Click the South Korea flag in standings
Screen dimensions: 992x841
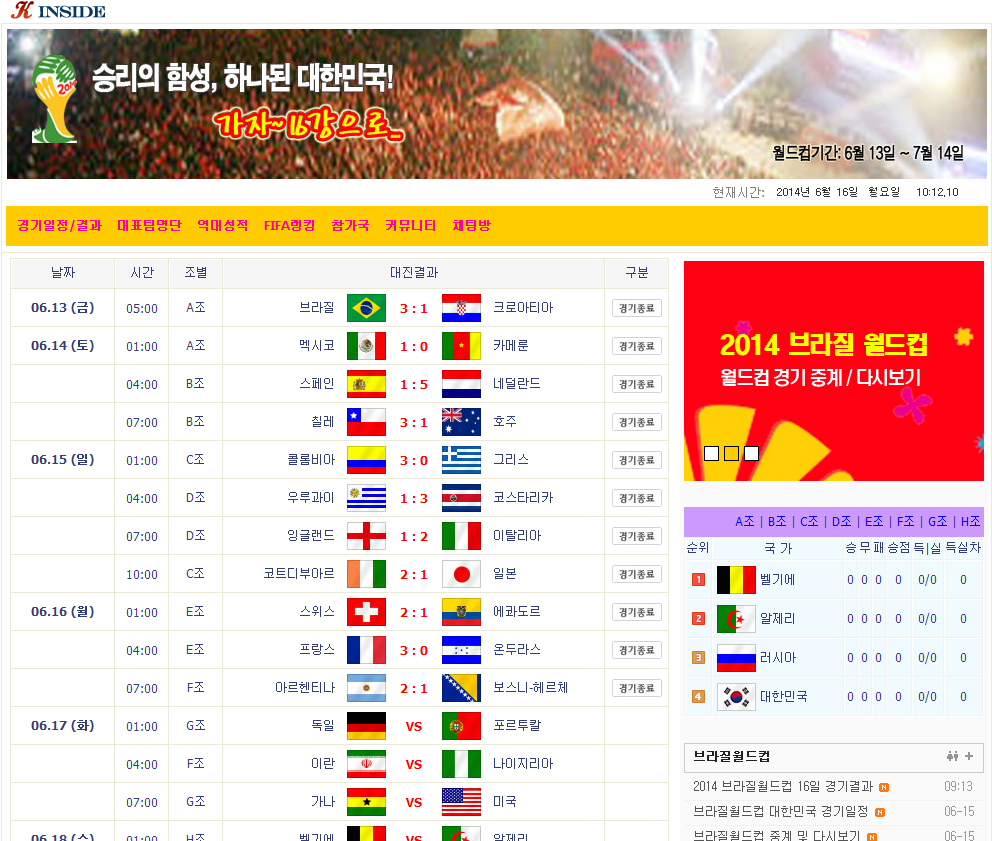[x=736, y=696]
